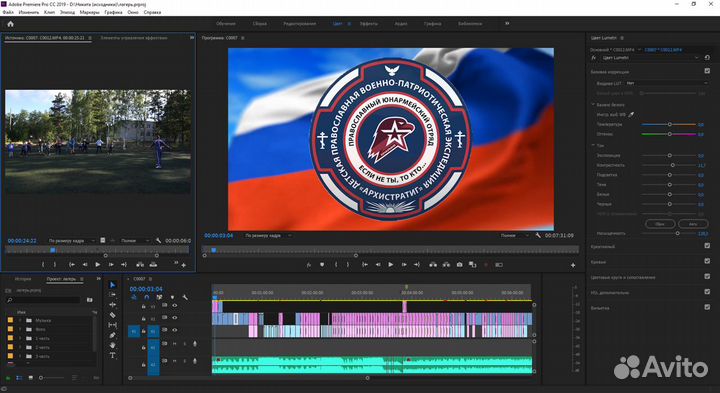The image size is (720, 393).
Task: Open Program monitor settings wrench
Action: coord(538,236)
